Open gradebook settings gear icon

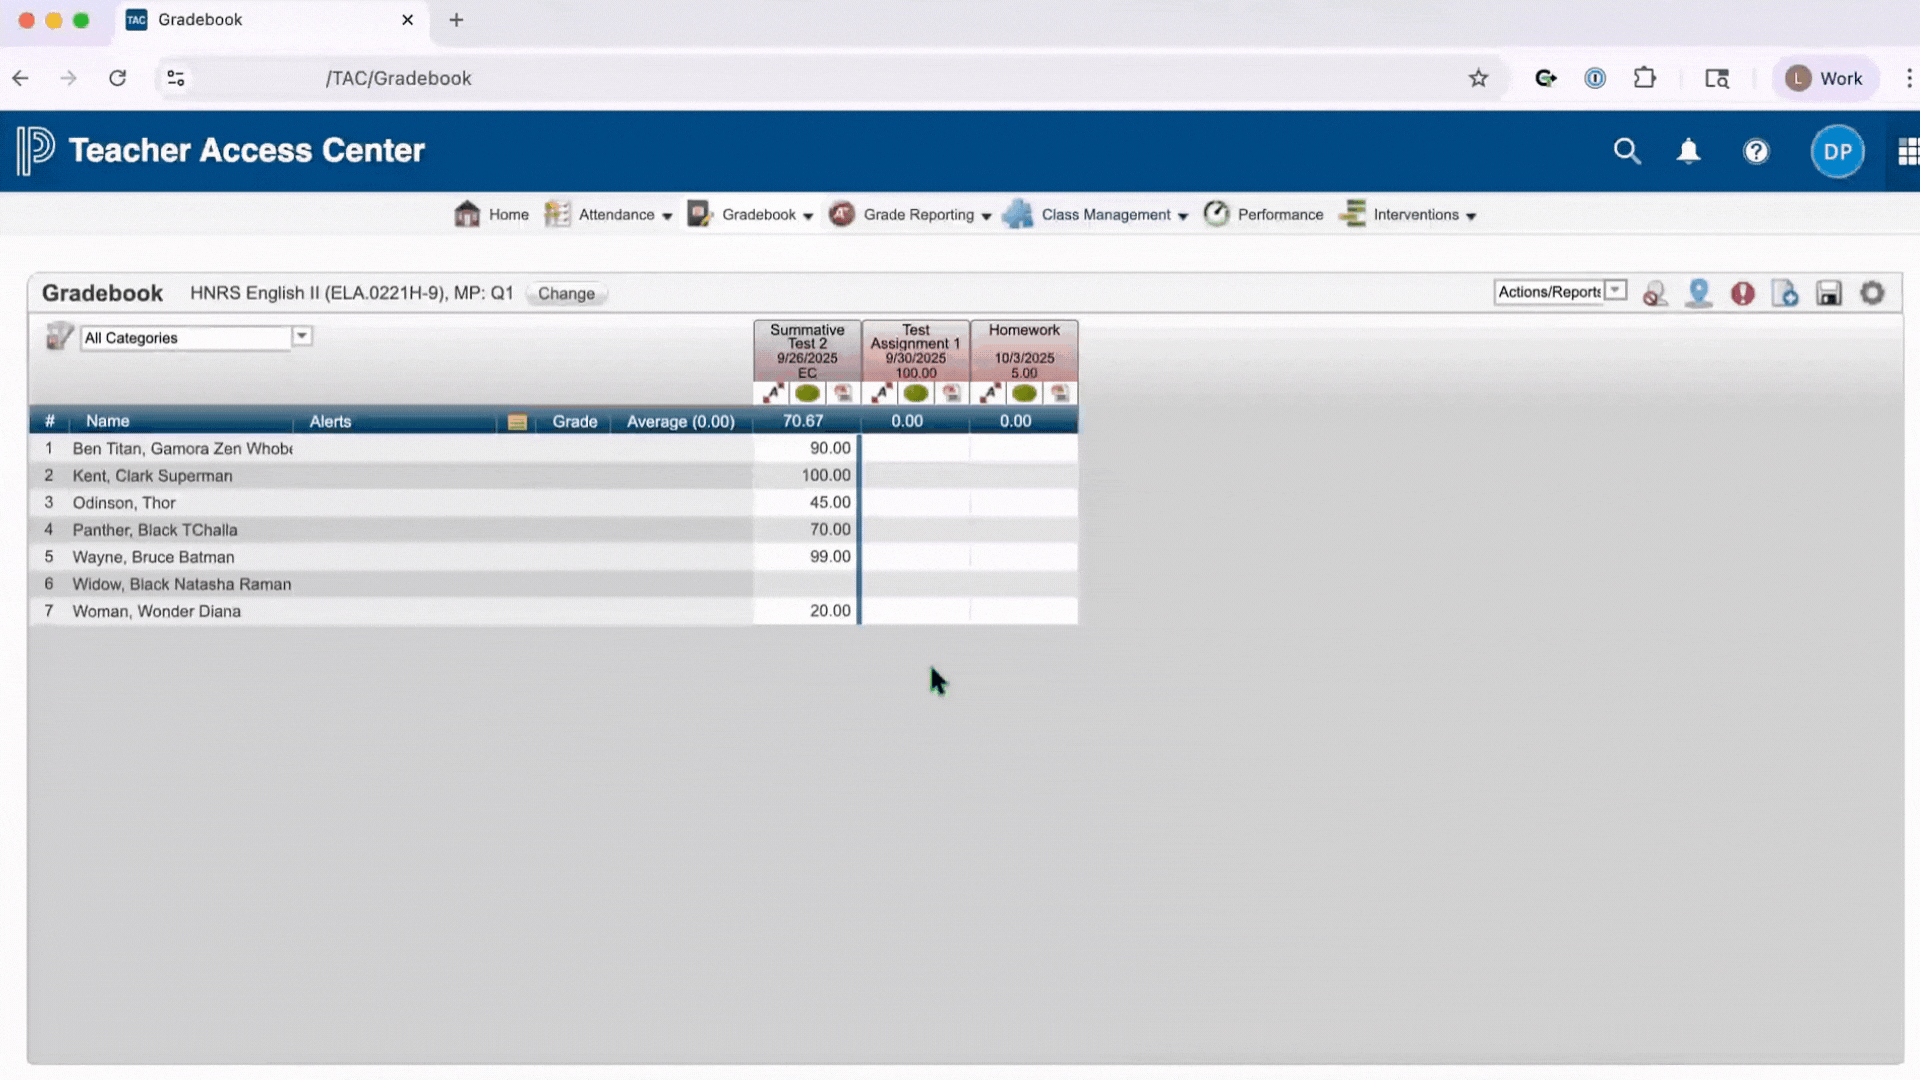tap(1872, 293)
